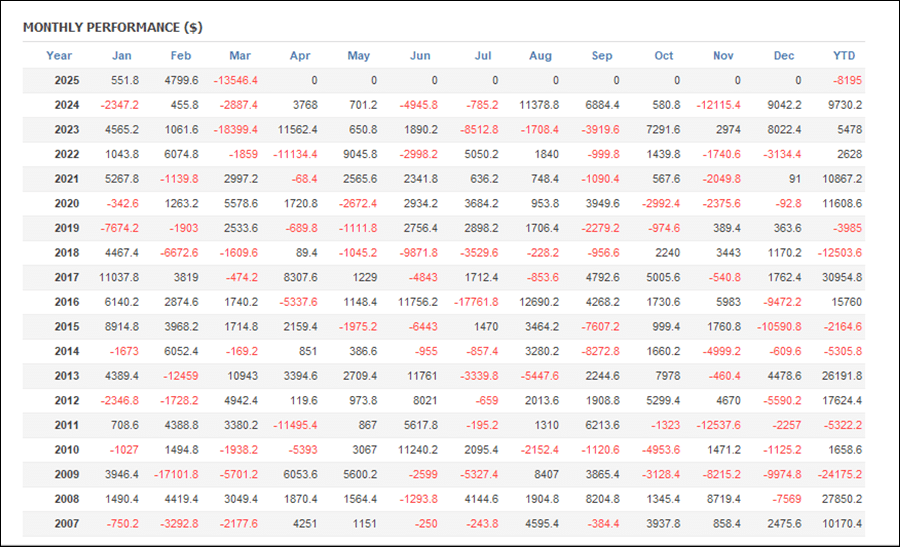Click the Jul column header
Viewport: 900px width, 547px height.
tap(483, 56)
